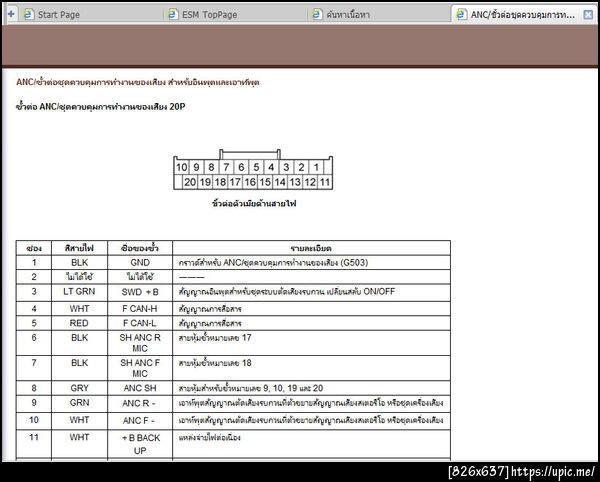Switch to the Start Page tab

coord(90,15)
